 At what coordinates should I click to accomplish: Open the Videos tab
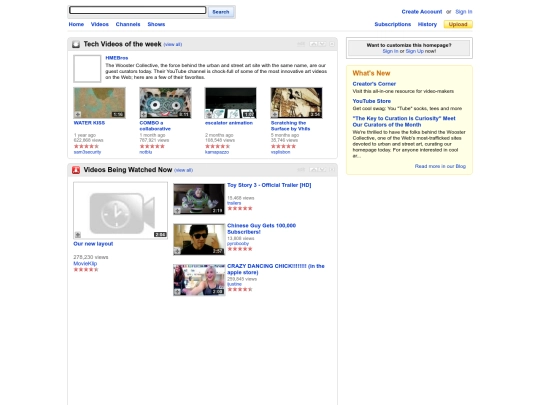[x=100, y=24]
